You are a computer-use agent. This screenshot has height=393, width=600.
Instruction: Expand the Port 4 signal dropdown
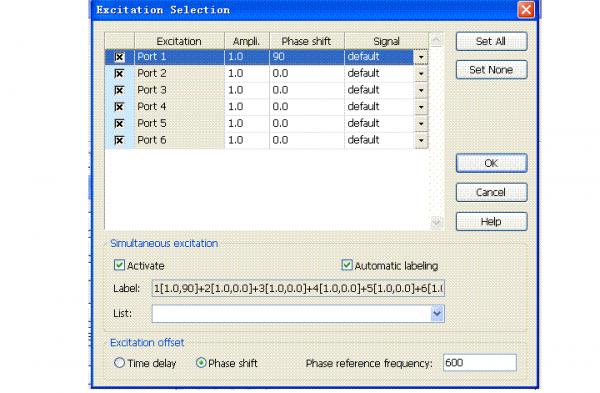point(421,107)
